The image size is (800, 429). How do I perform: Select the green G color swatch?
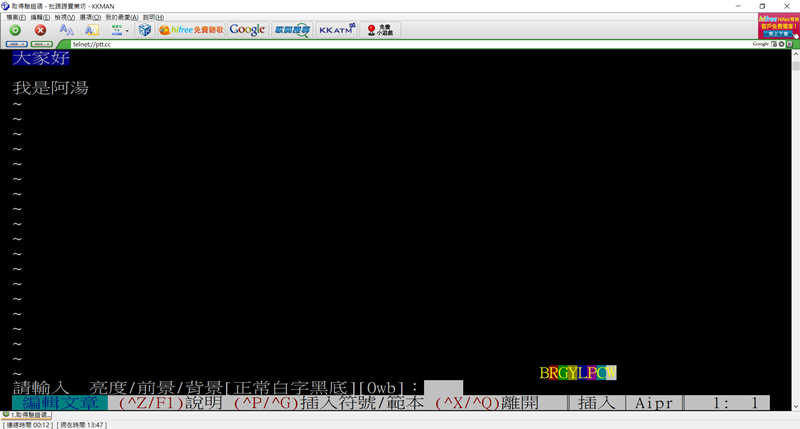563,373
